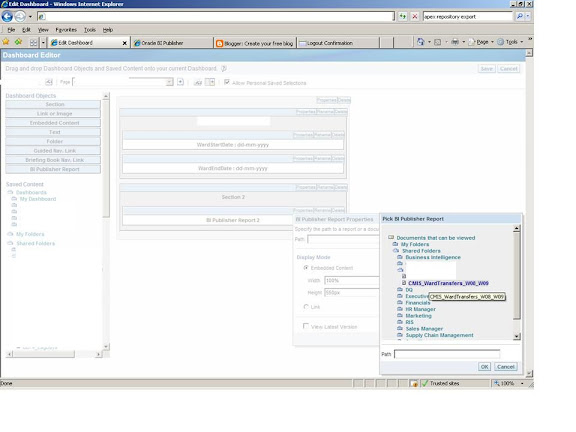The width and height of the screenshot is (576, 432).
Task: Click the CMIS_WardTransfers report document icon
Action: point(404,283)
